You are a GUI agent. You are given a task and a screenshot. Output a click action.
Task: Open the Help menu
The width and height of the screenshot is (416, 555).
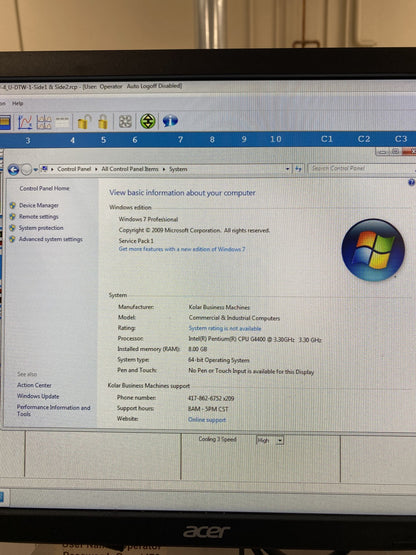click(18, 103)
